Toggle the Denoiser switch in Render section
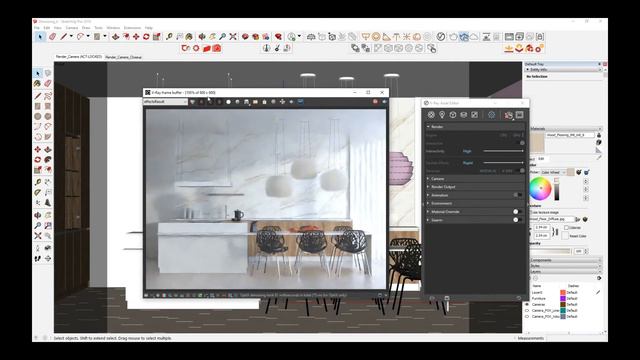The height and width of the screenshot is (360, 640). point(521,171)
